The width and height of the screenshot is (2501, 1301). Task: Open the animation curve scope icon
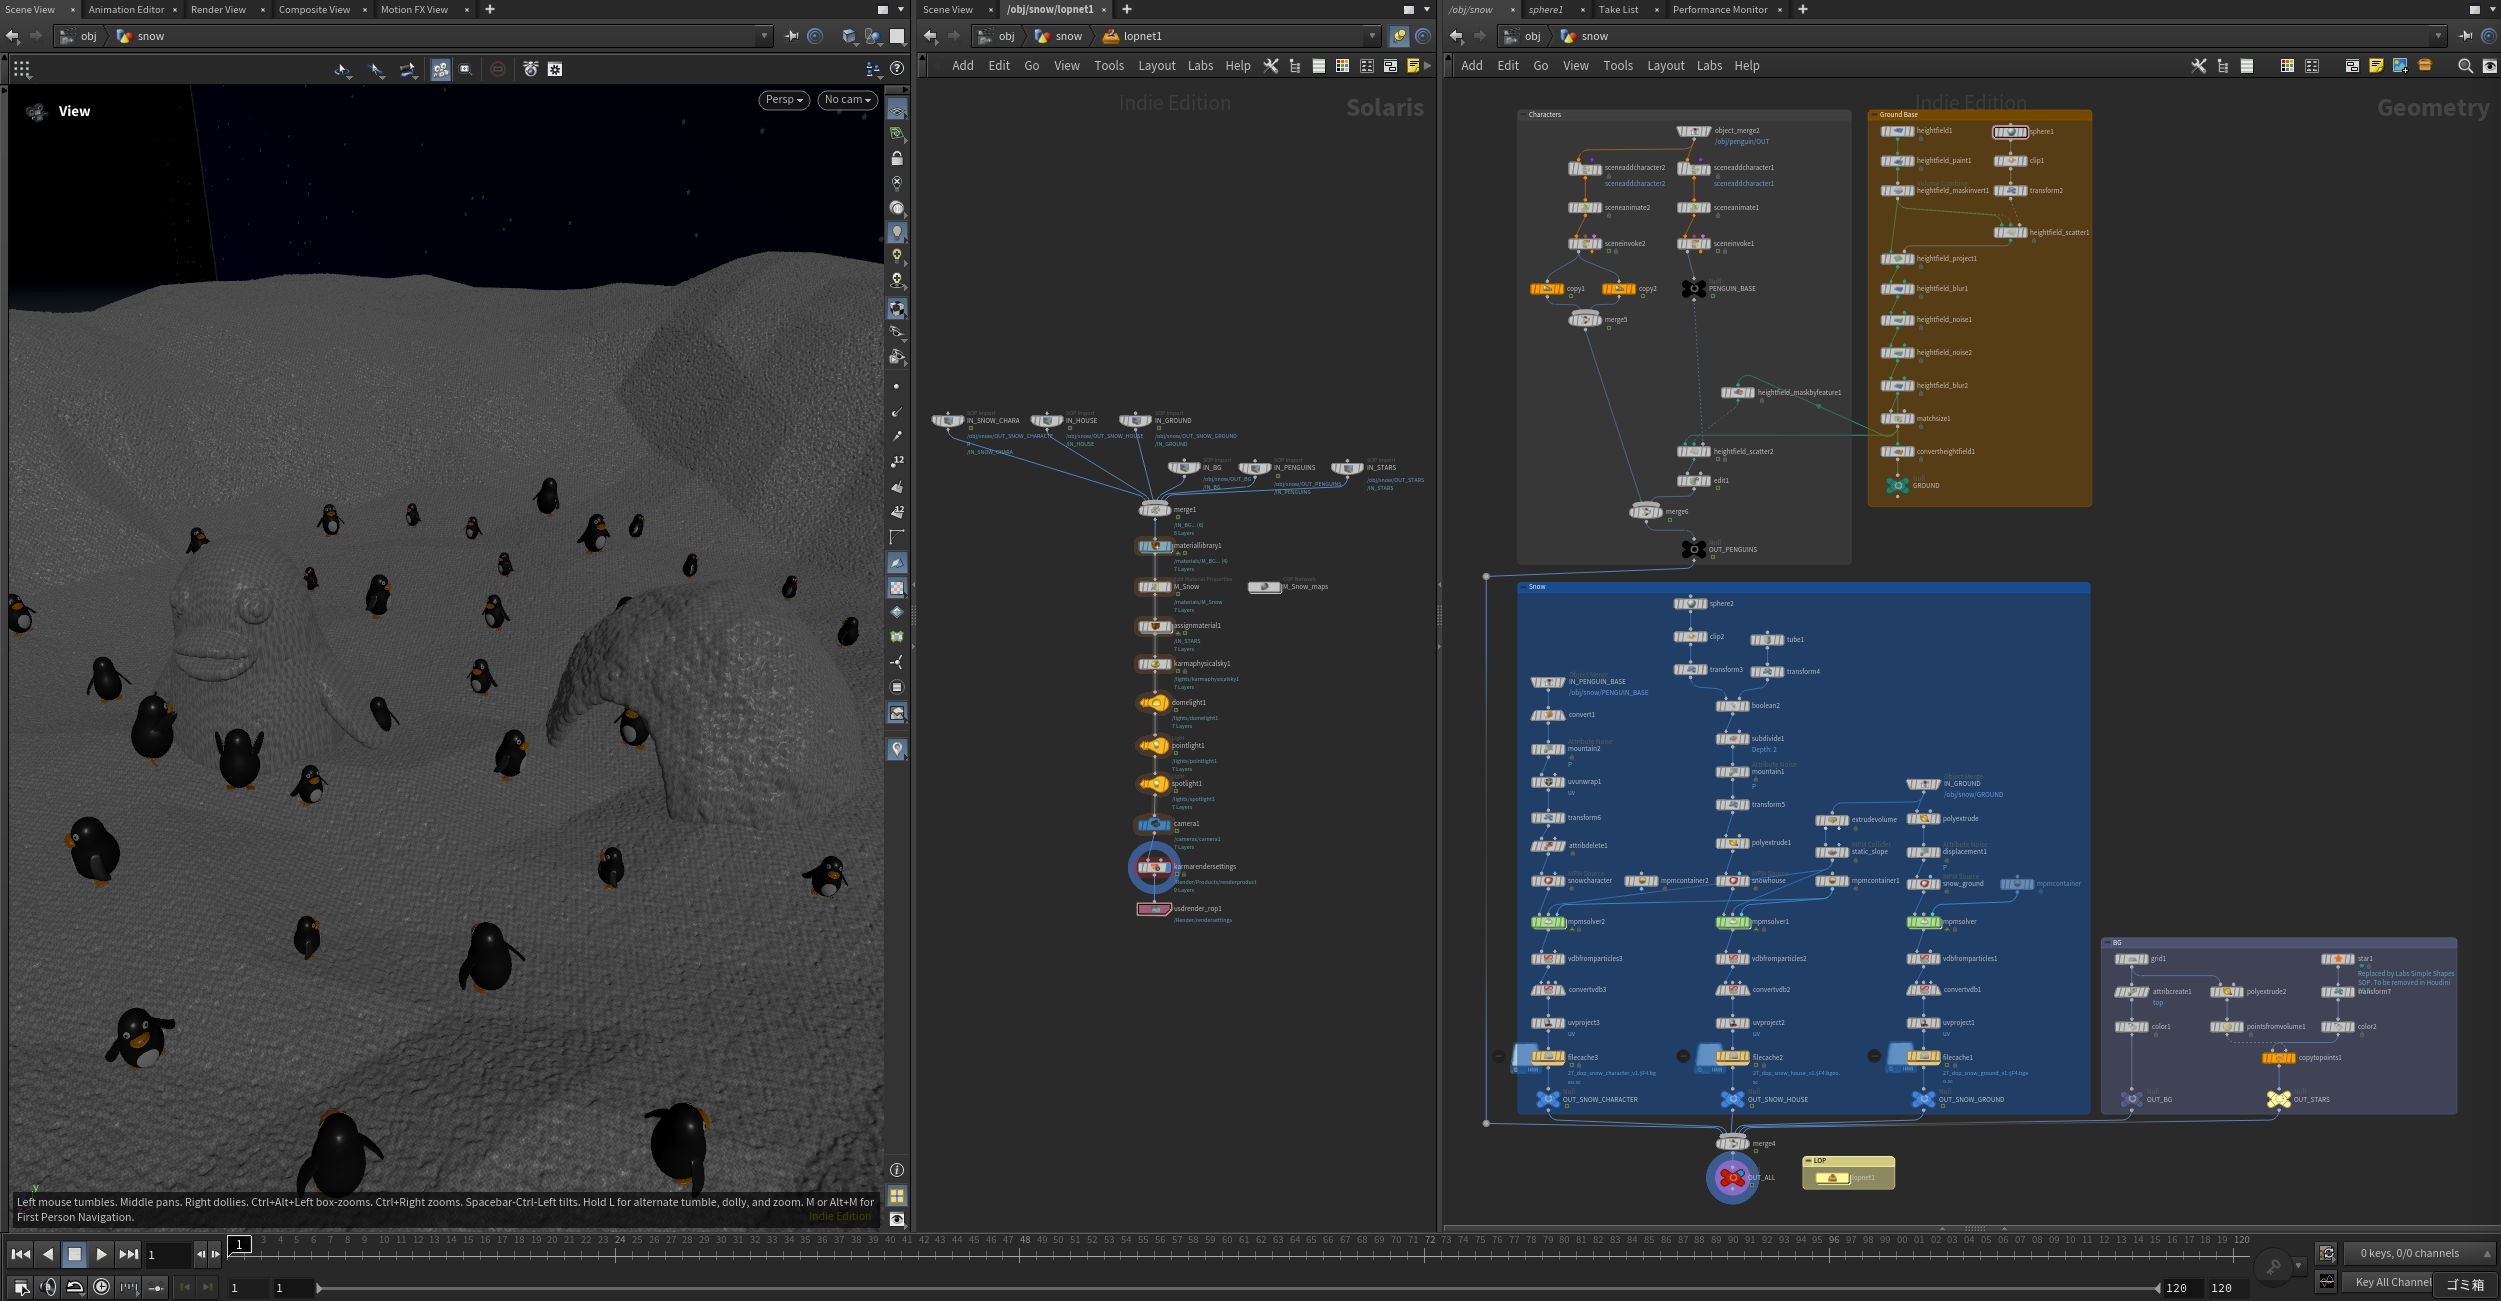tap(2327, 1281)
